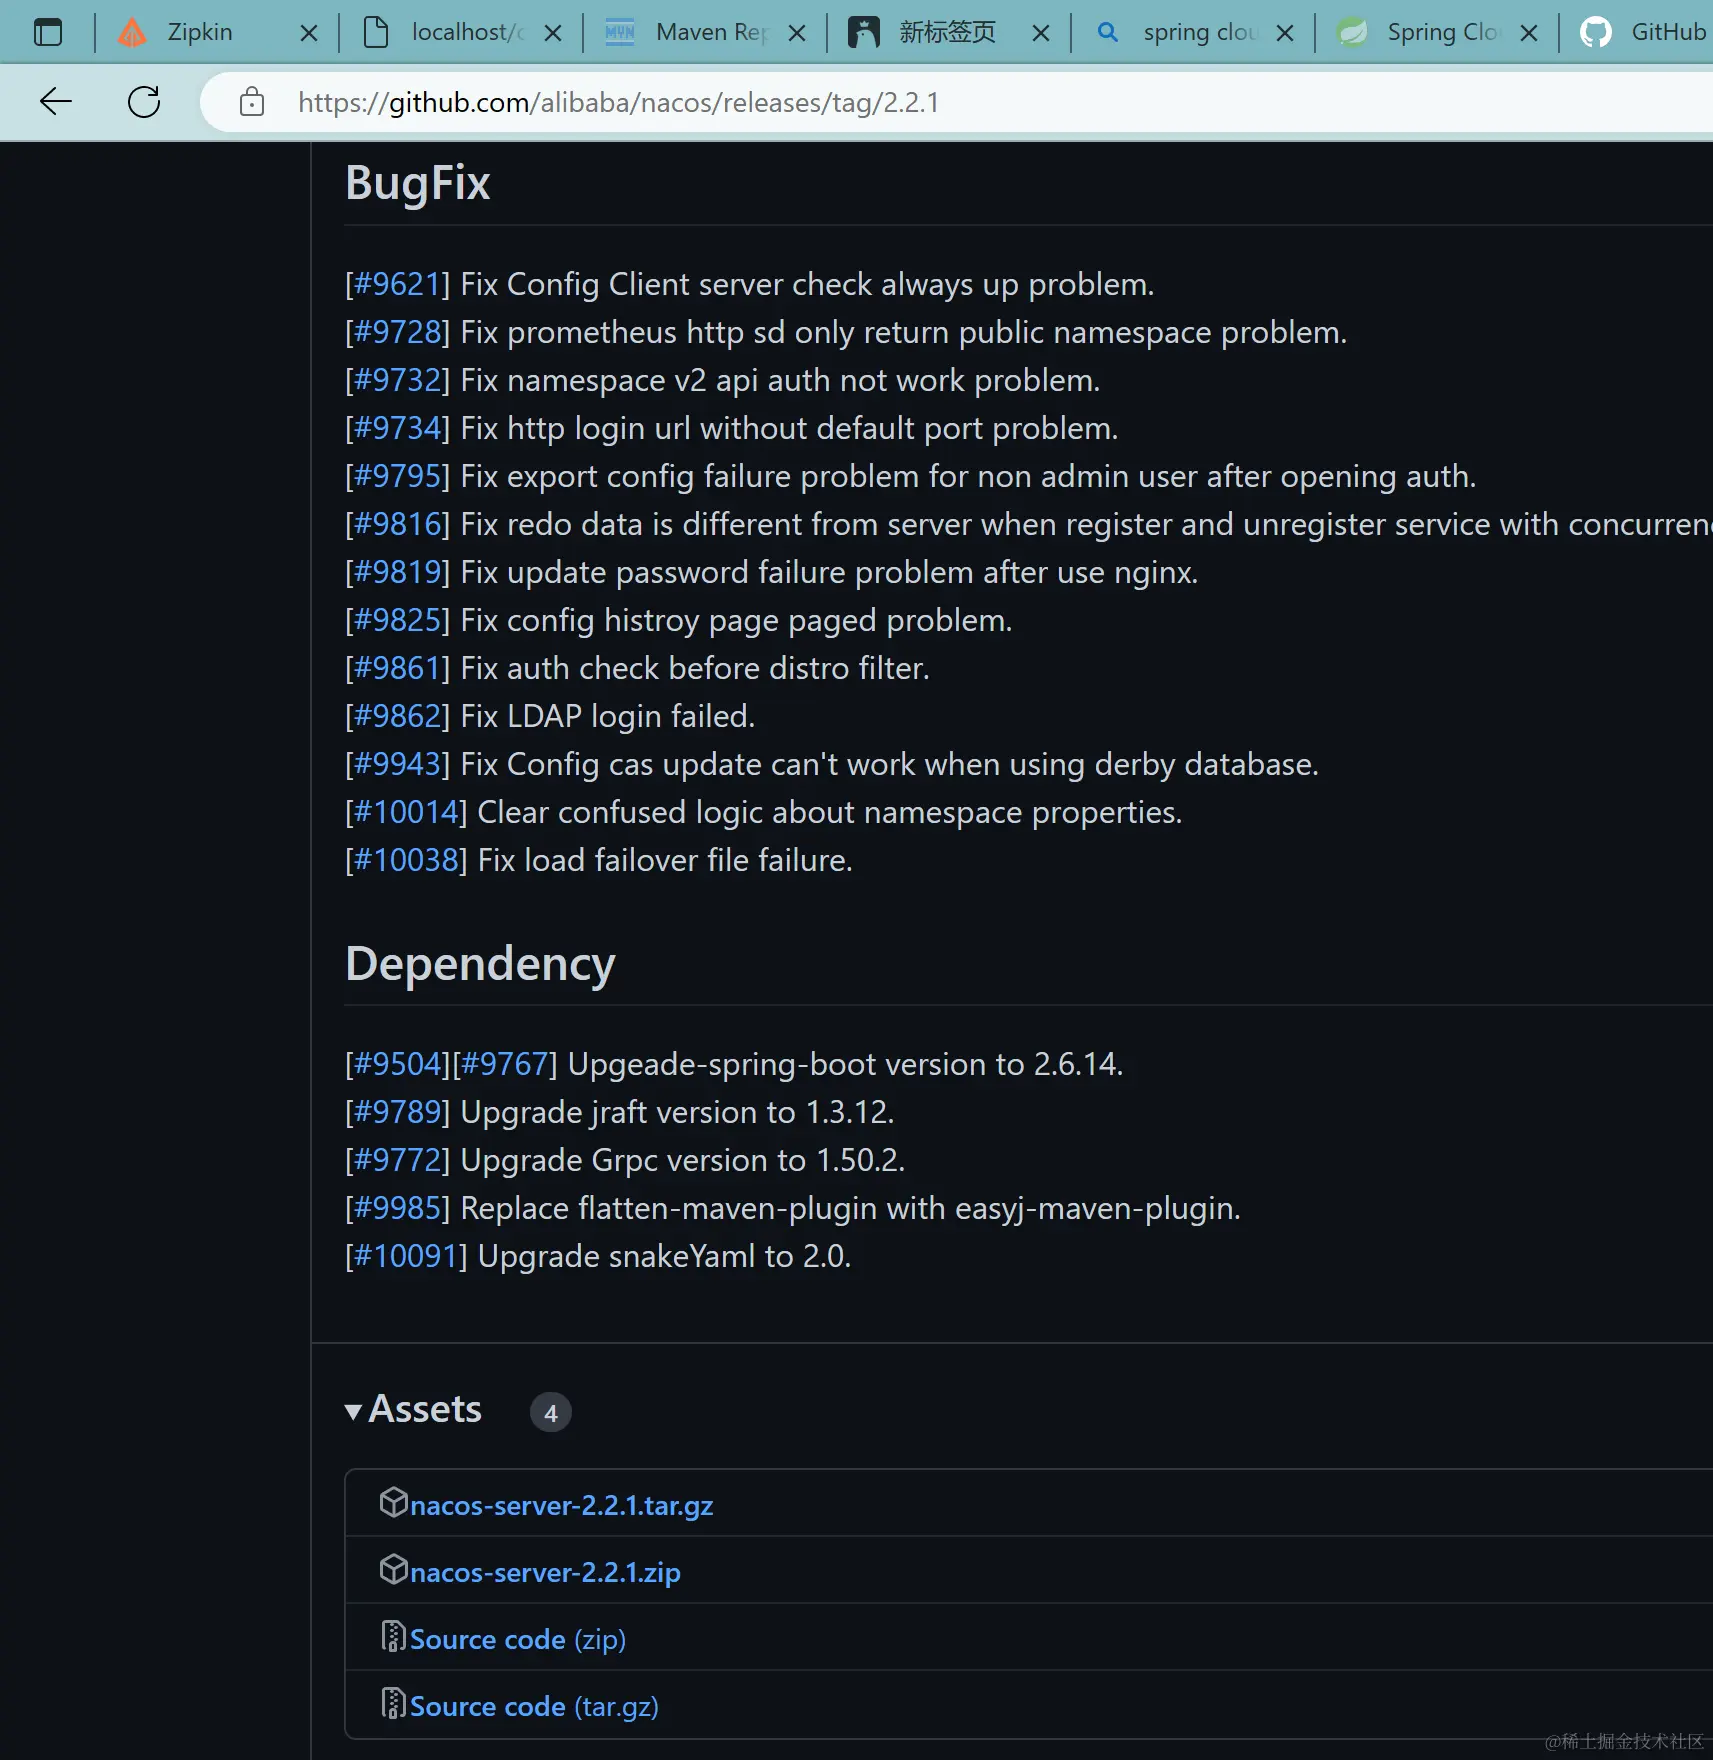This screenshot has height=1760, width=1713.
Task: Click the 新标签页 tab favicon
Action: click(x=864, y=33)
